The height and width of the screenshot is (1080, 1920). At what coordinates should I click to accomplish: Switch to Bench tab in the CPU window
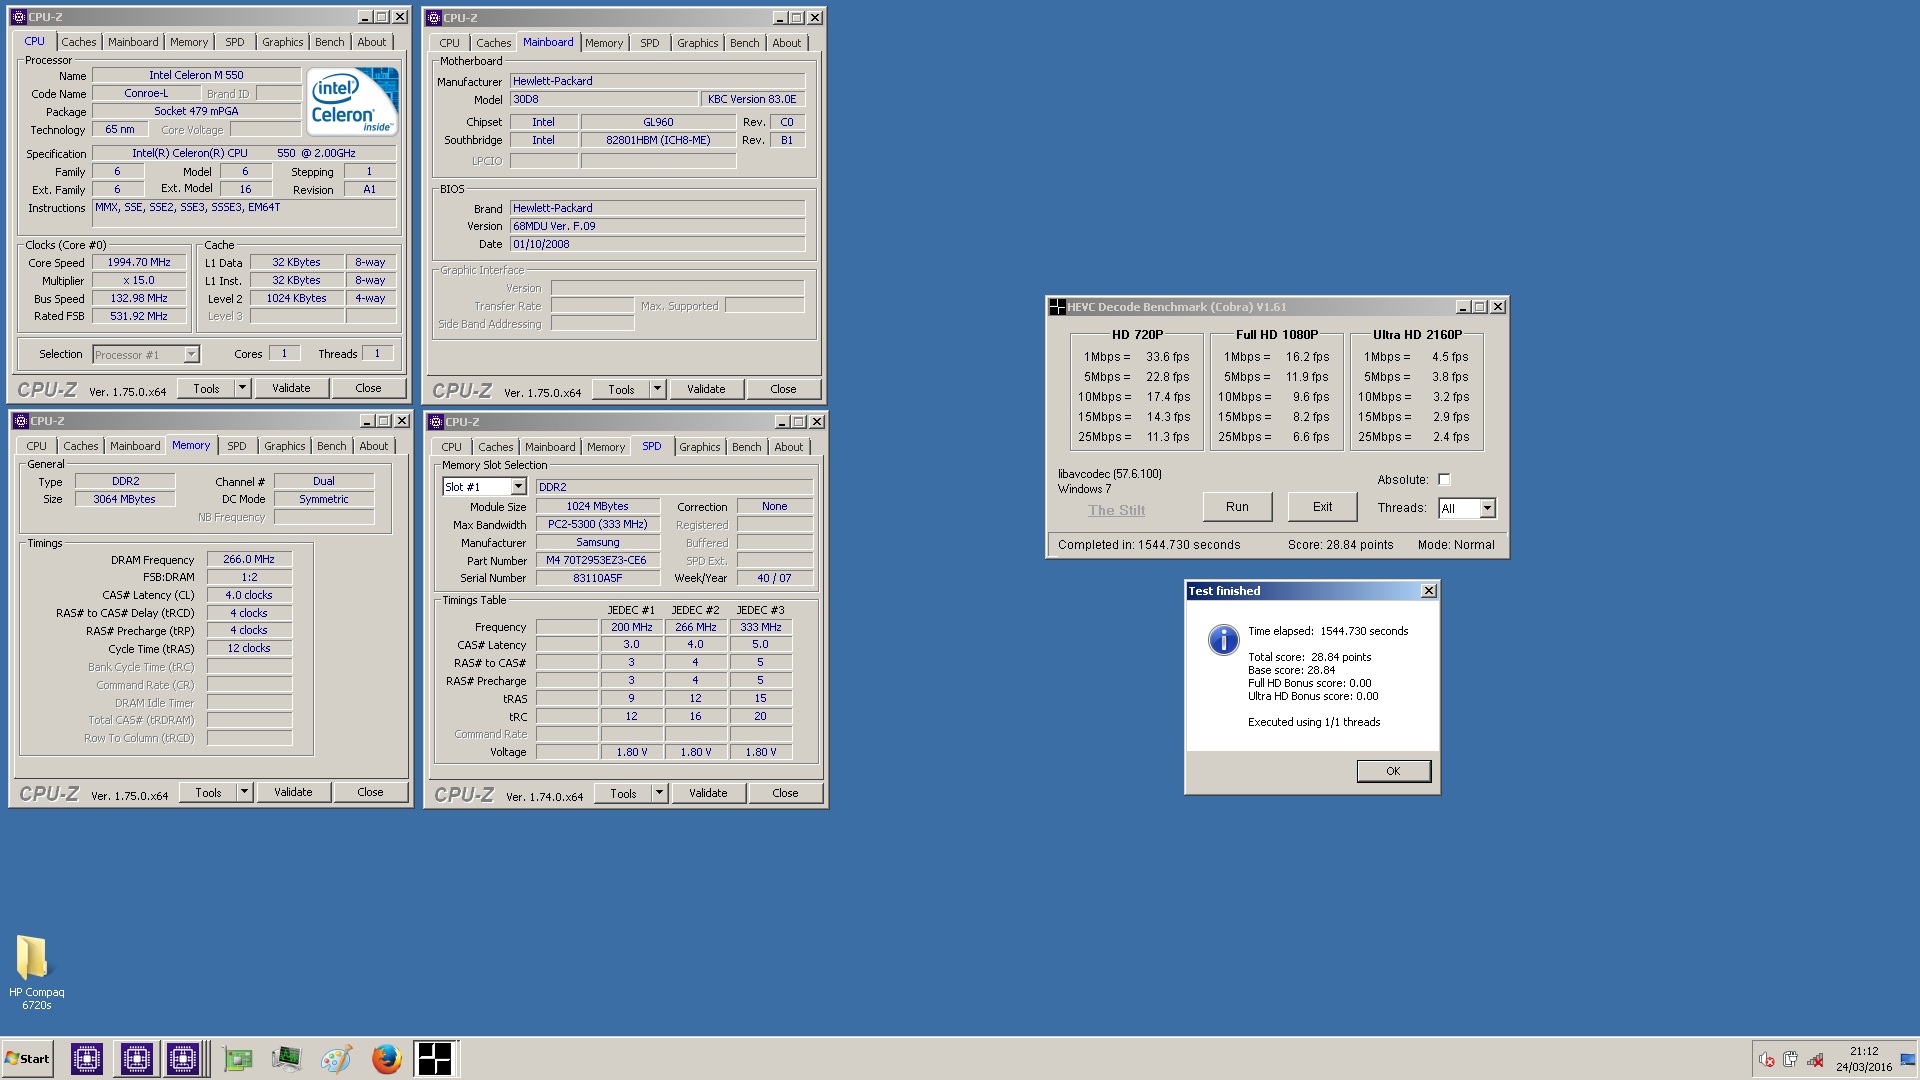(330, 42)
